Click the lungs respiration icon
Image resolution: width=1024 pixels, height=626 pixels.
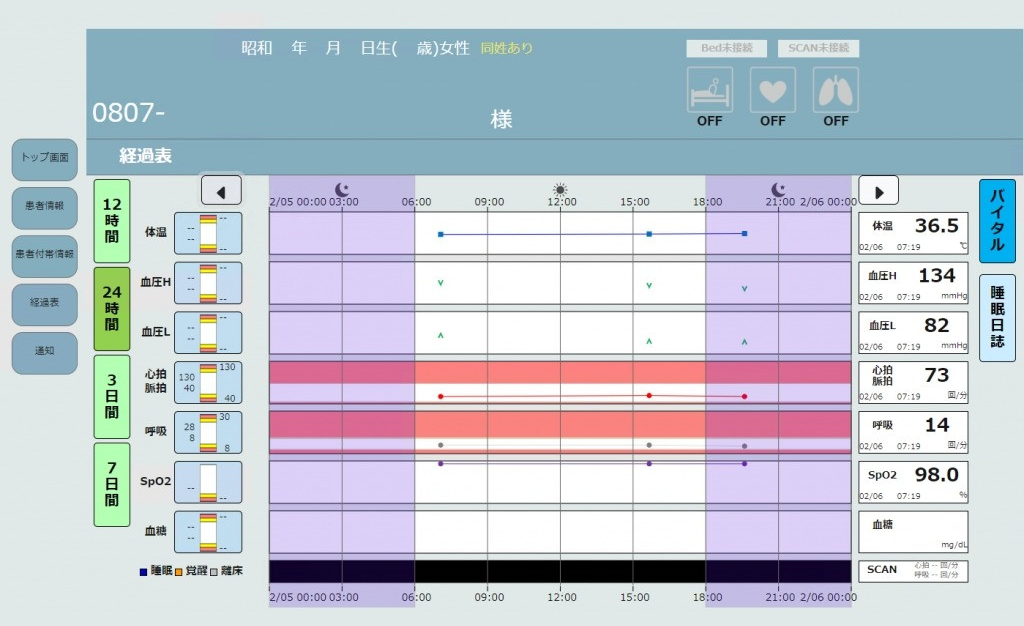(835, 90)
